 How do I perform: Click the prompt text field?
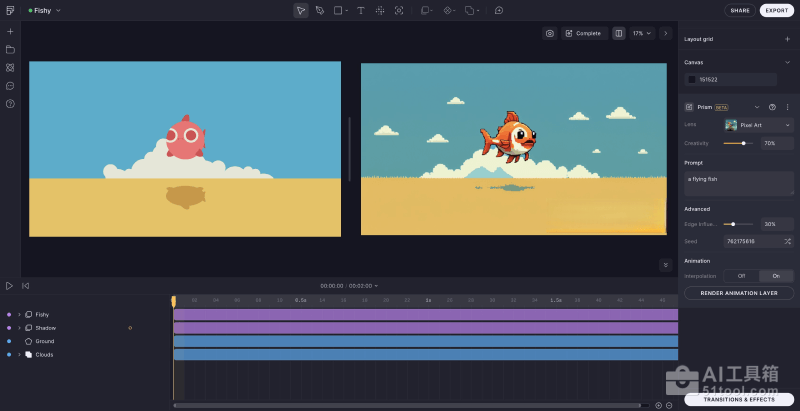point(739,183)
